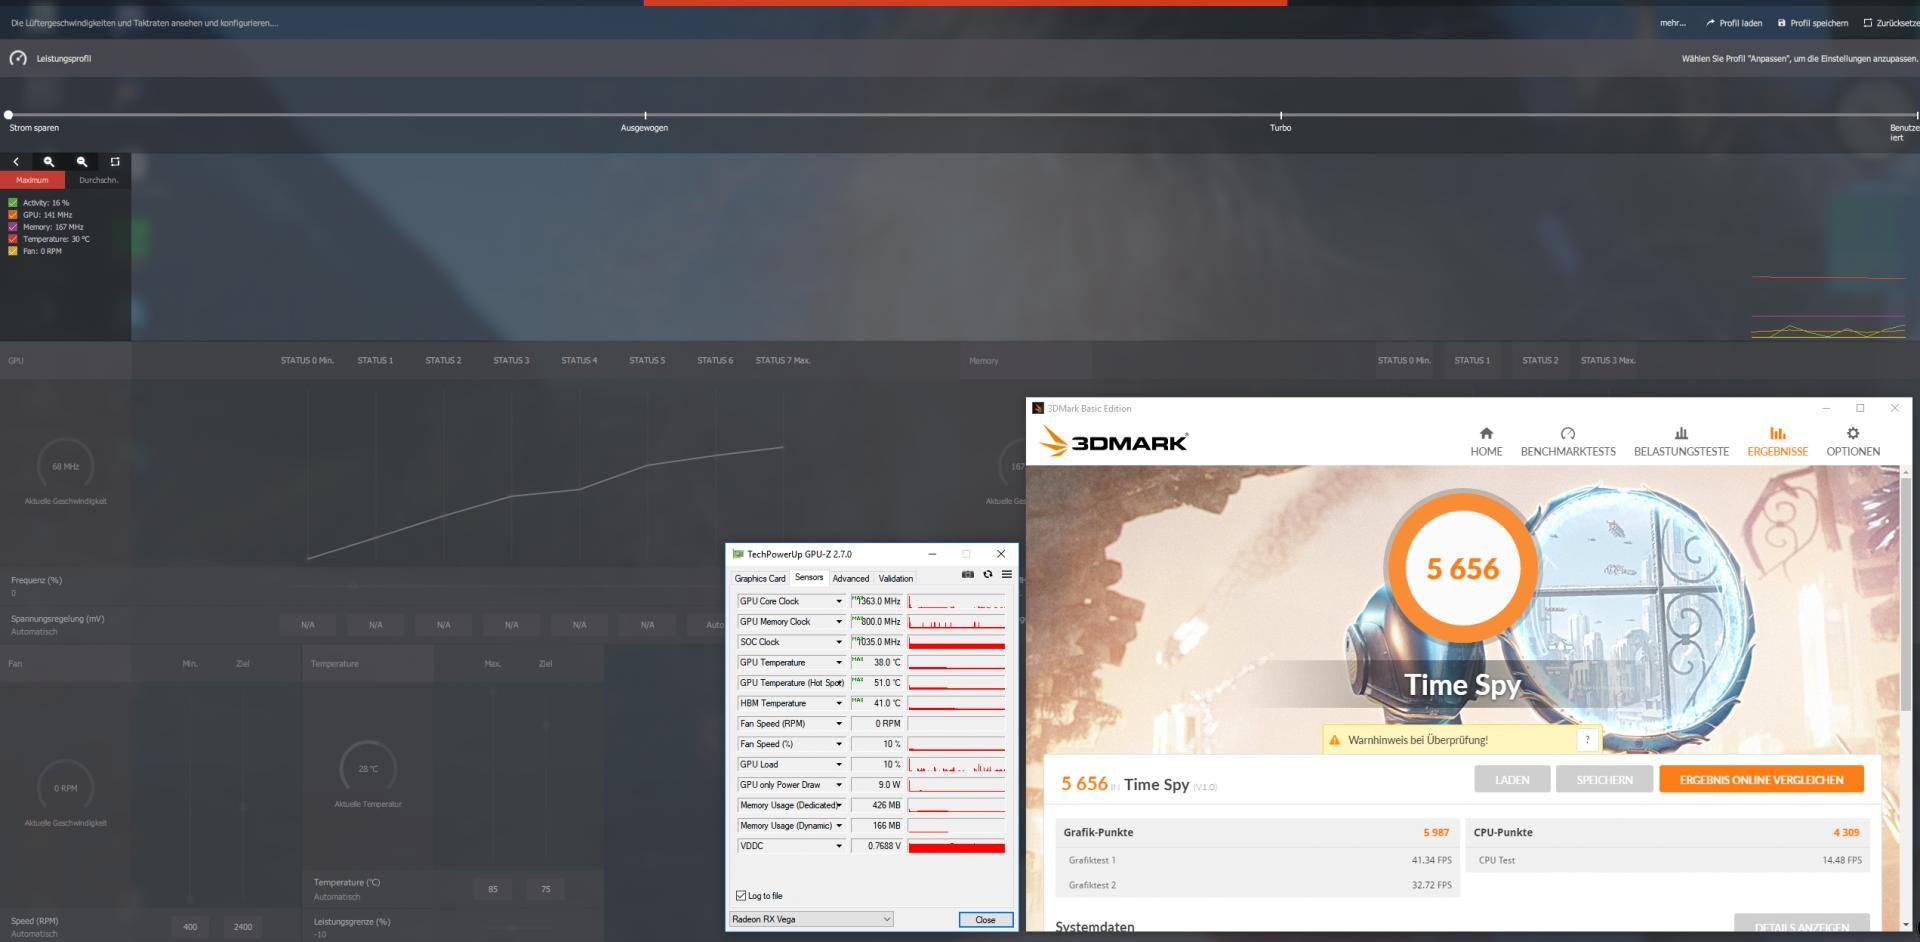Viewport: 1920px width, 942px height.
Task: Click the Close button in GPU-Z
Action: 985,920
